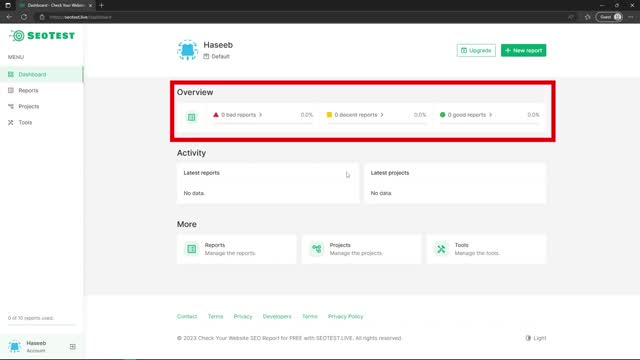Screen dimensions: 640x360
Task: Click the Haseeb avatar in the header
Action: pyautogui.click(x=187, y=50)
